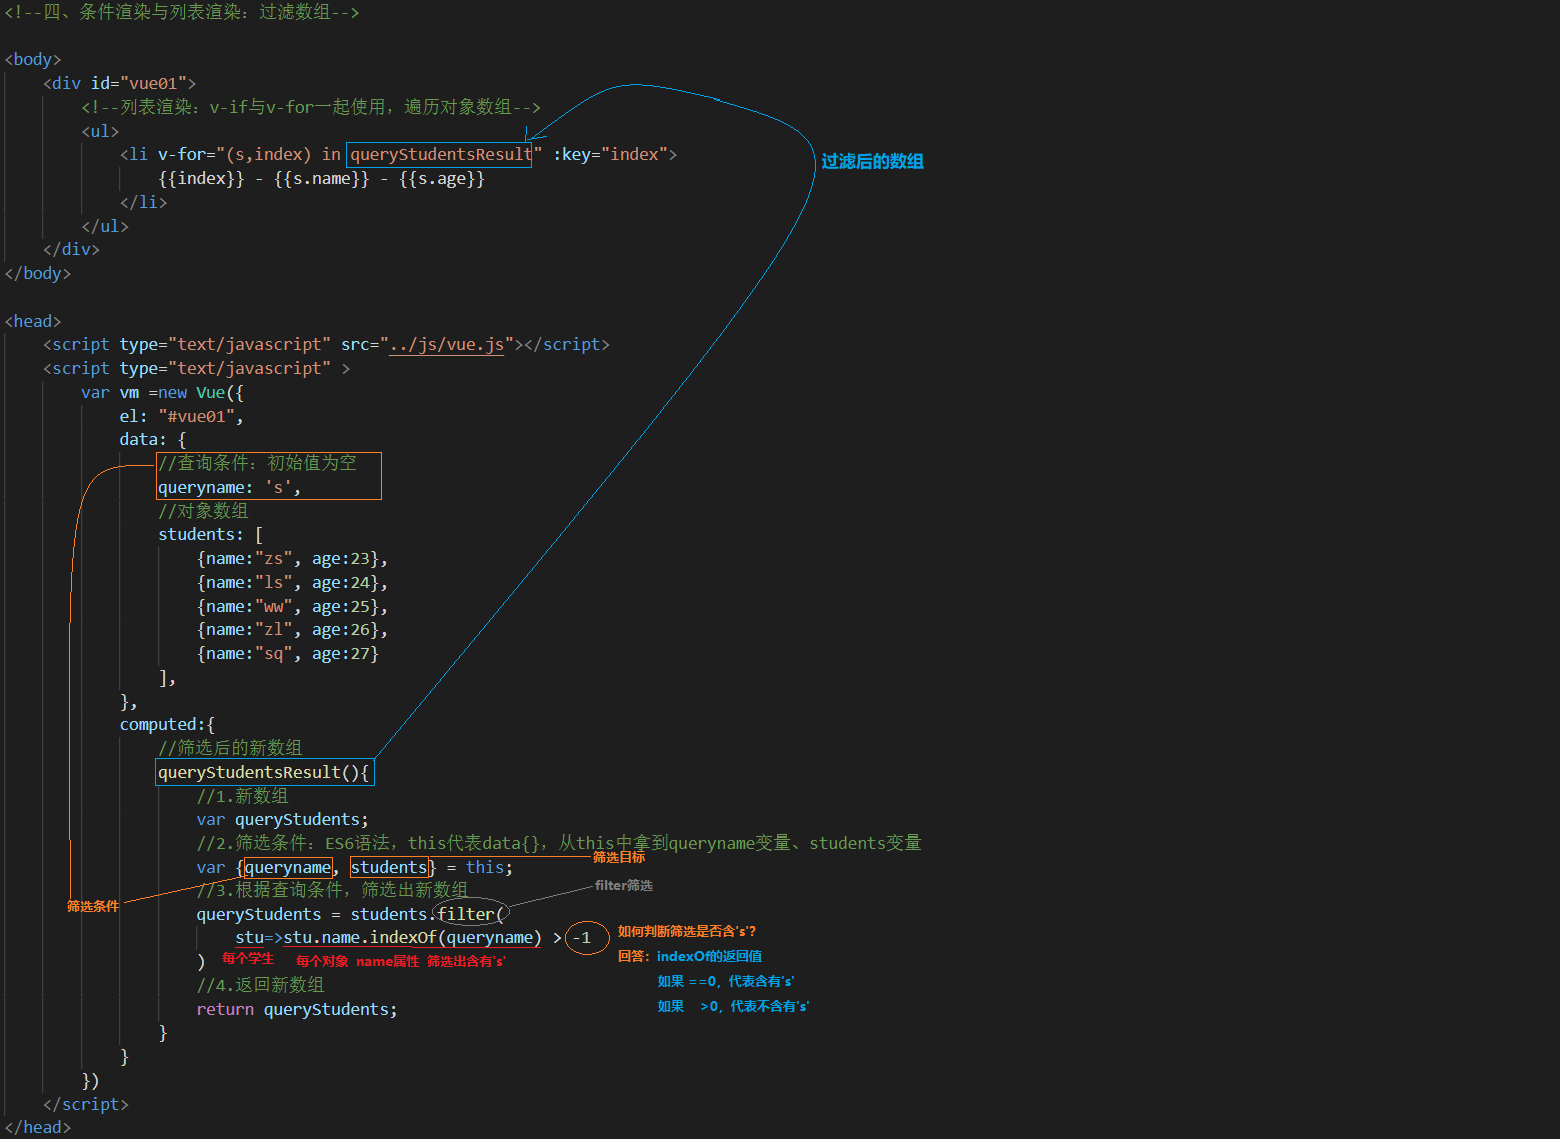1560x1144 pixels.
Task: Select the {name:"zs", age:23} array entry
Action: (292, 559)
